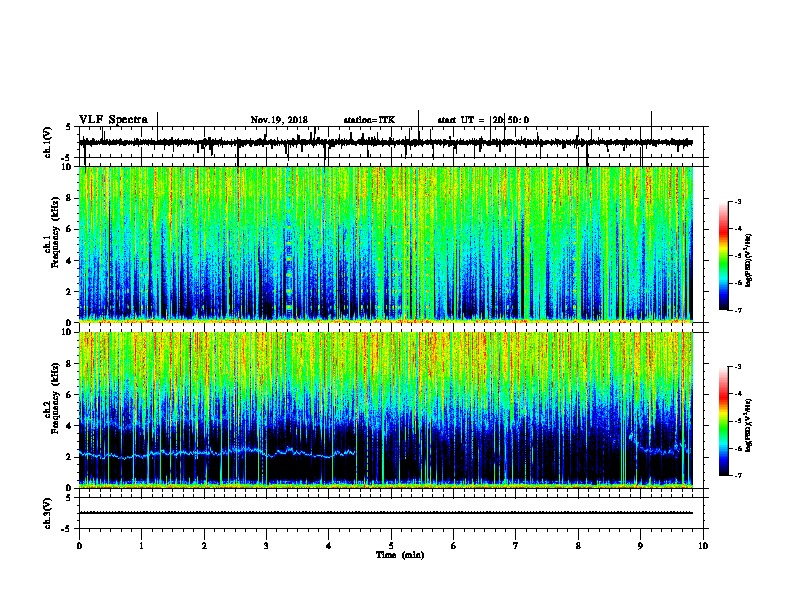This screenshot has height=612, width=792.
Task: Click tick label "6" on the time axis
Action: (x=453, y=546)
